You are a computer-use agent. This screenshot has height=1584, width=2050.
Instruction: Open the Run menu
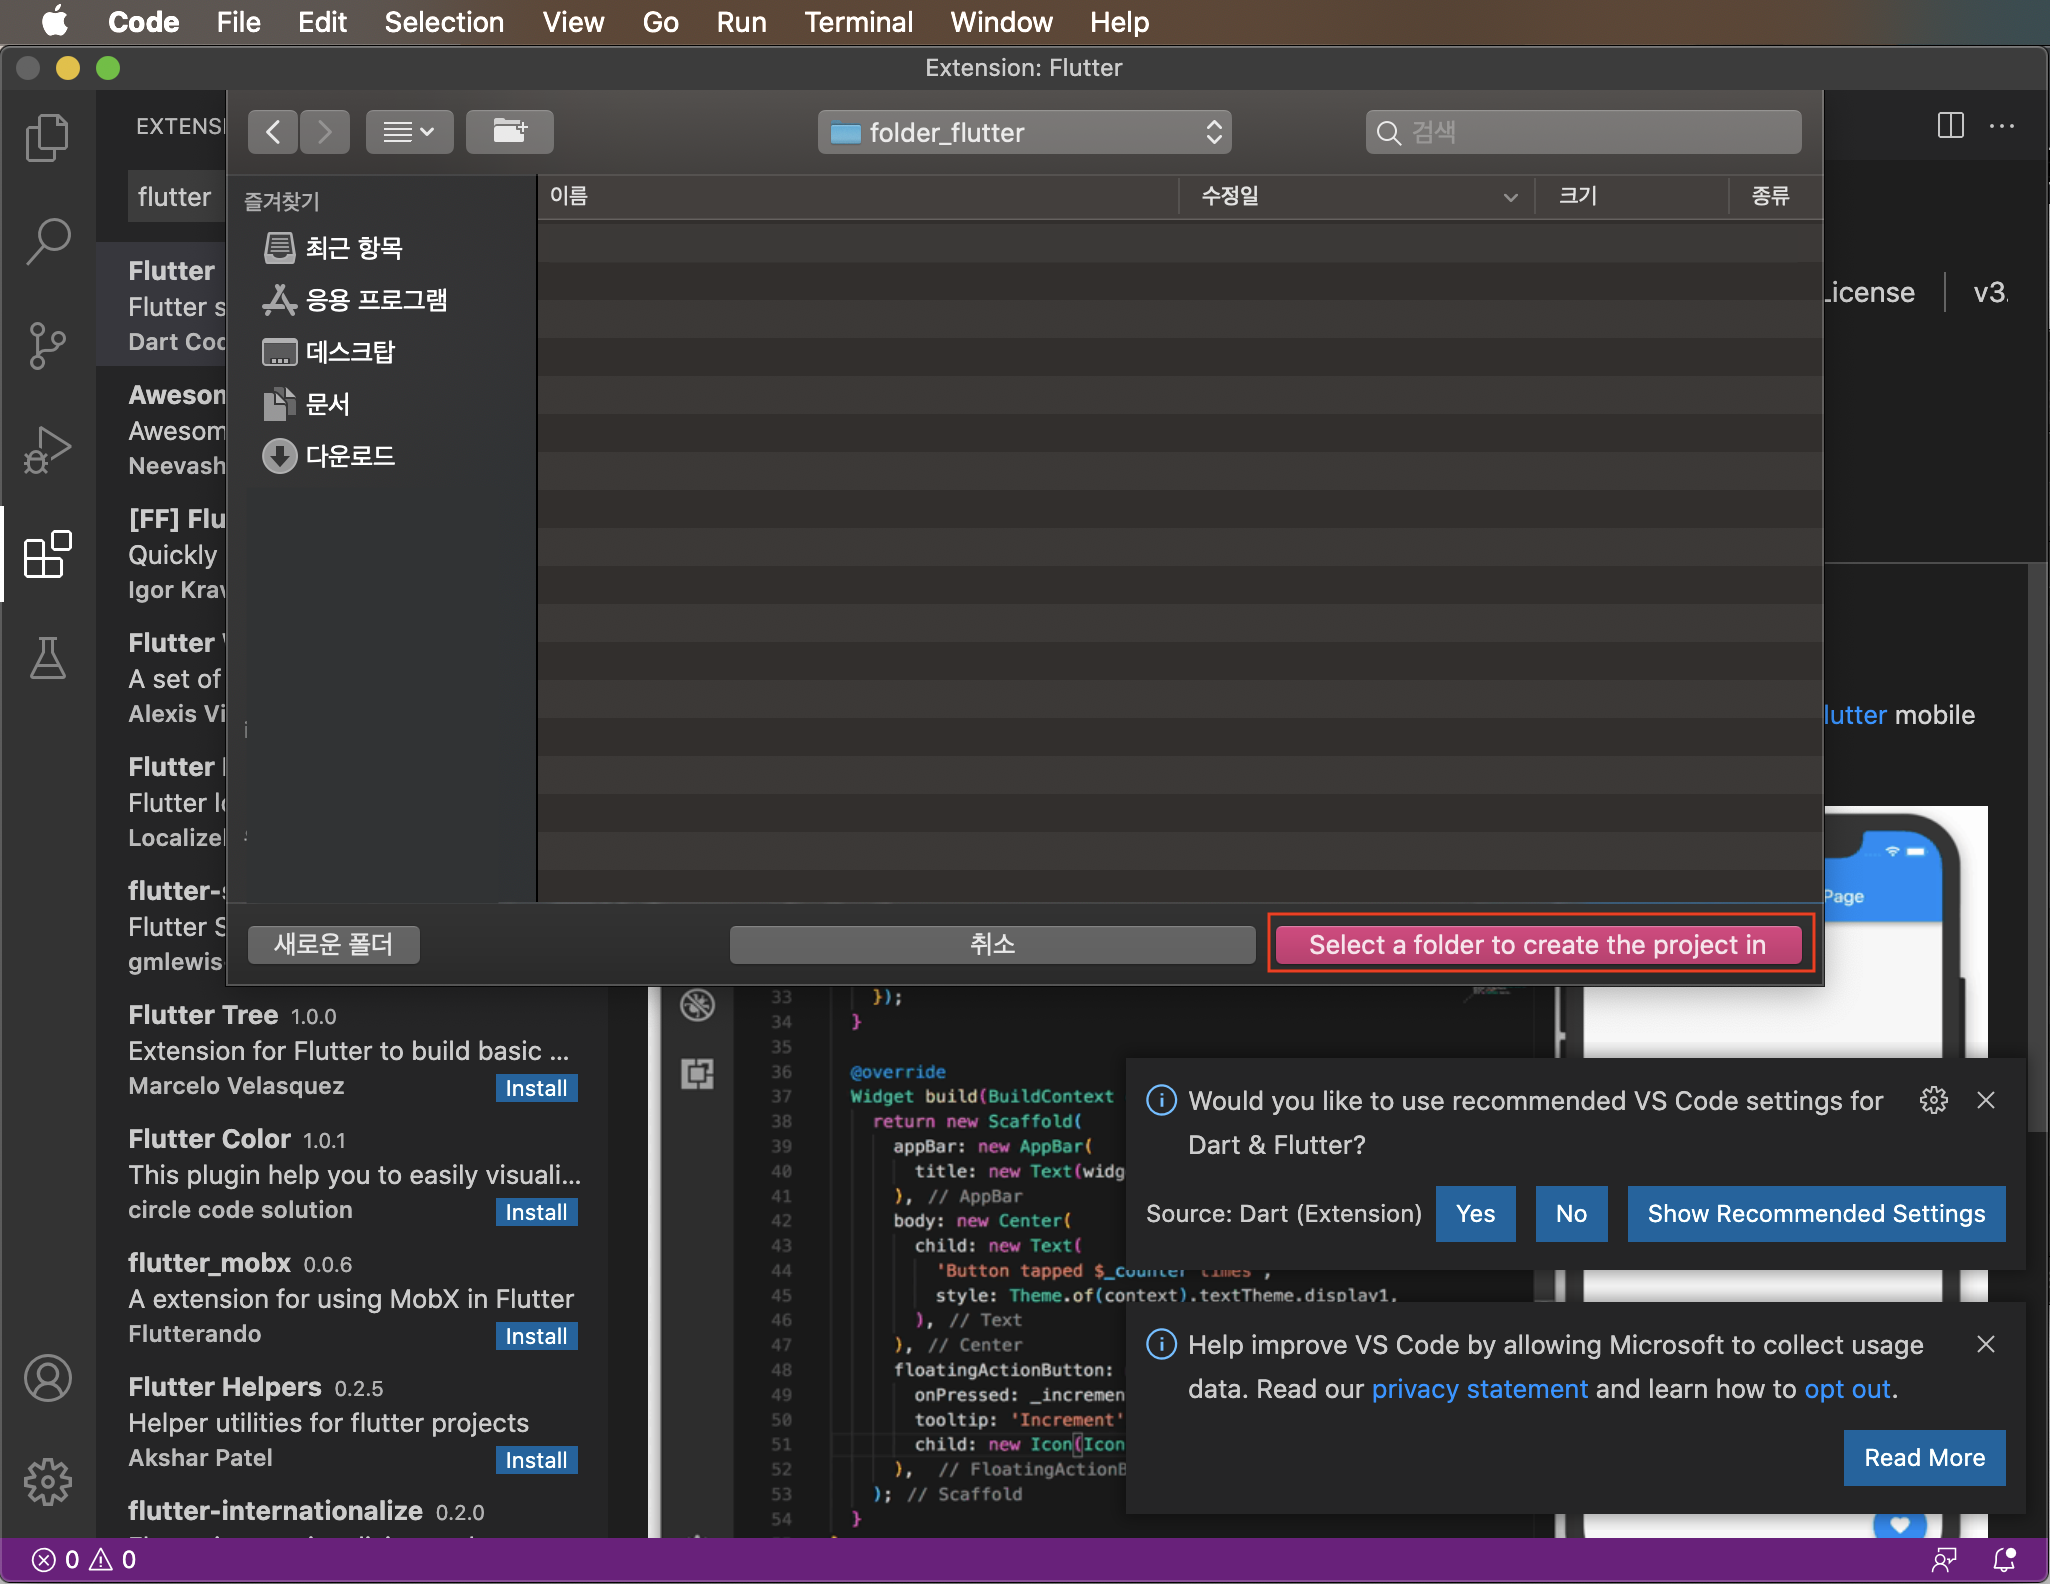[x=741, y=22]
